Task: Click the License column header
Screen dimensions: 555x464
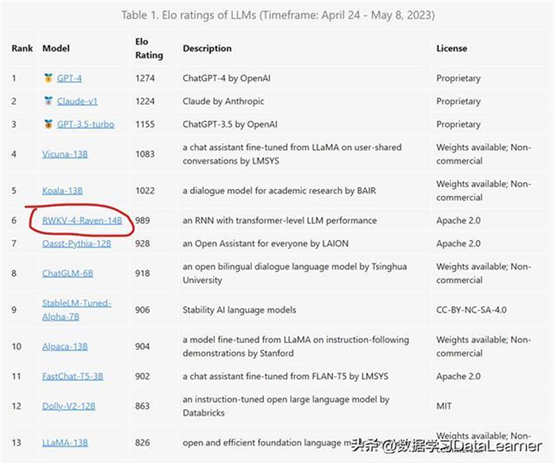Action: (x=452, y=48)
